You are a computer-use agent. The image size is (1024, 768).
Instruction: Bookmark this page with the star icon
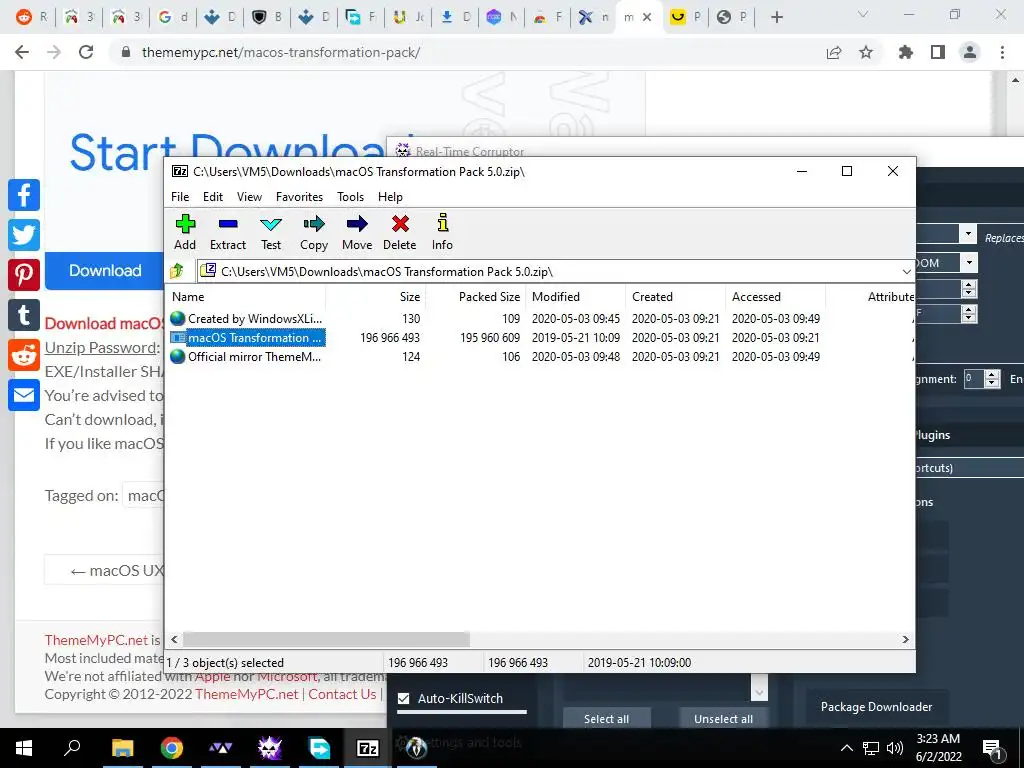pos(866,52)
